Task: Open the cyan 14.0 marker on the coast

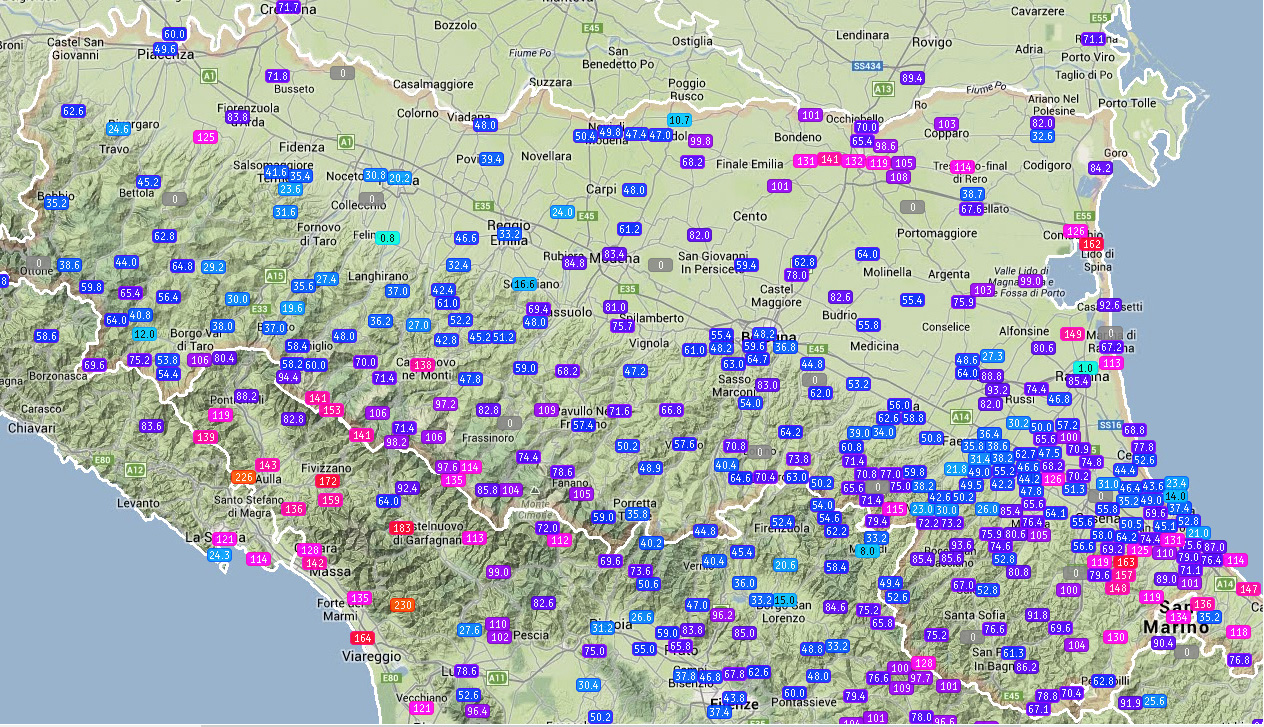Action: coord(1176,496)
